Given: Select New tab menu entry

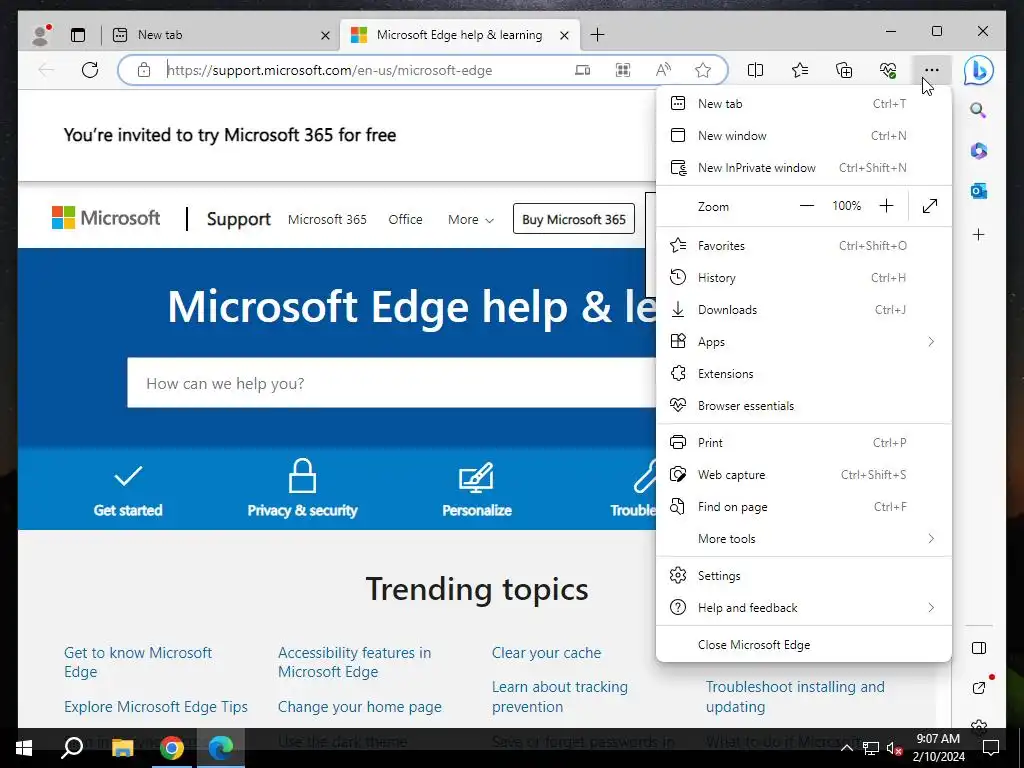Looking at the screenshot, I should 803,103.
